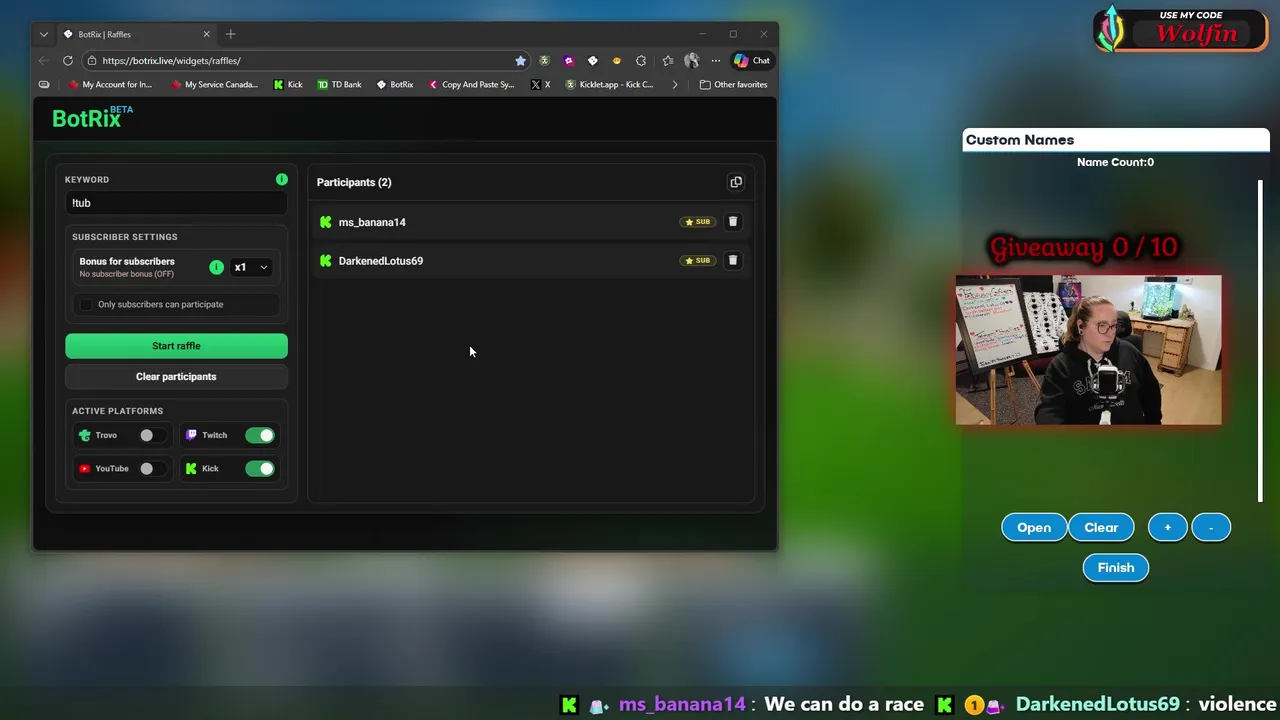Image resolution: width=1280 pixels, height=720 pixels.
Task: Click the Kick icon in Active Platforms
Action: coord(191,468)
